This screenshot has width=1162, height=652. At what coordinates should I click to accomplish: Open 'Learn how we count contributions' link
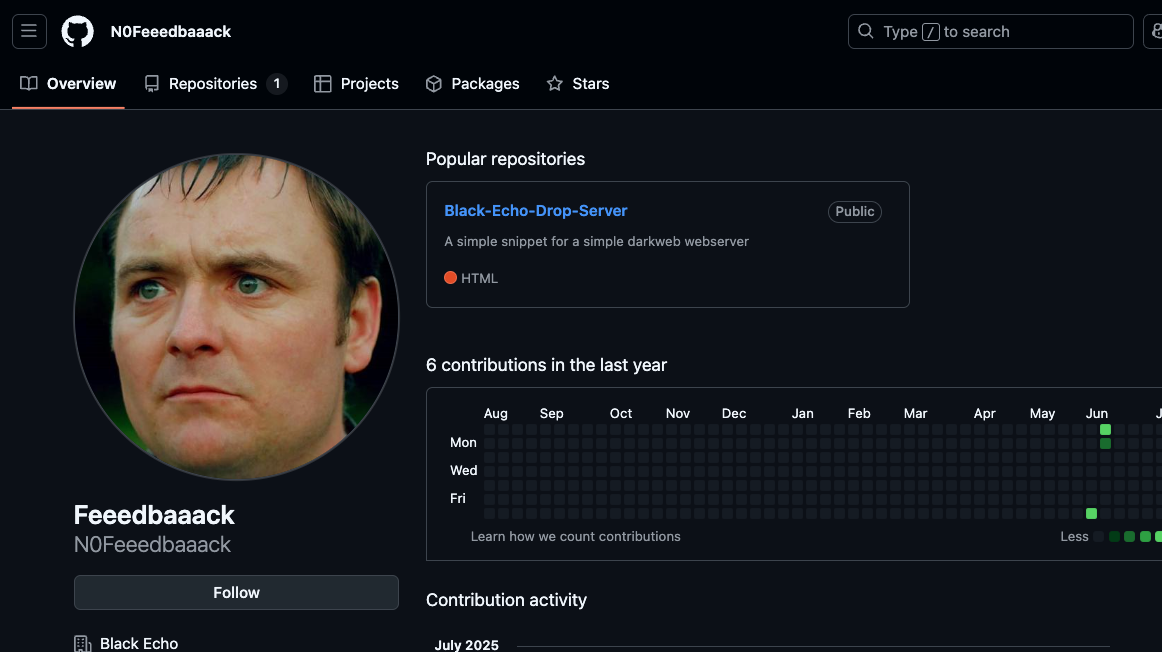(575, 536)
